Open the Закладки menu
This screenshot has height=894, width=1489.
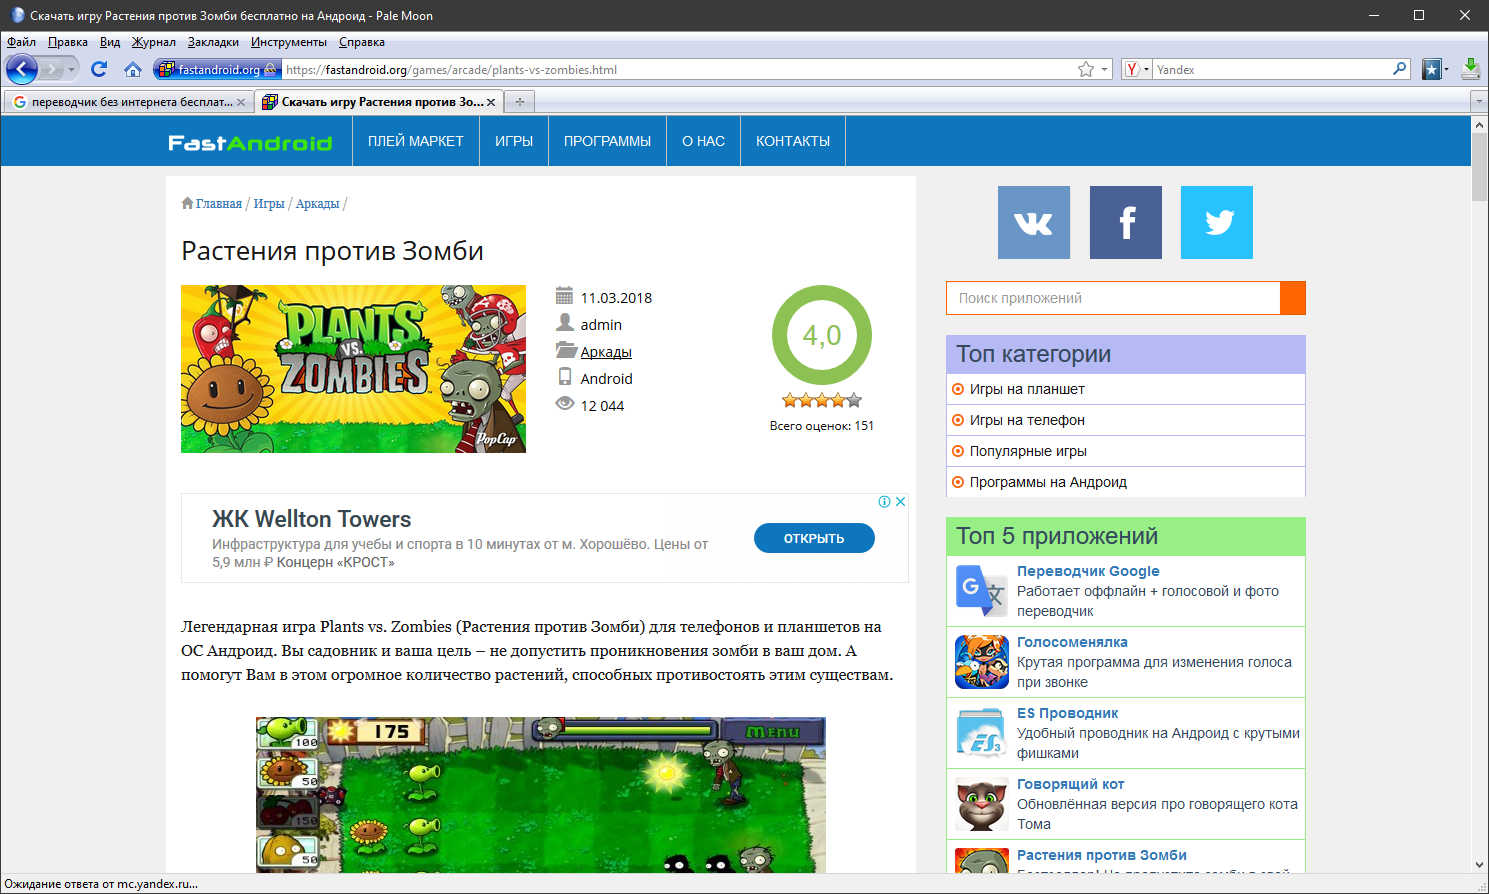coord(213,42)
